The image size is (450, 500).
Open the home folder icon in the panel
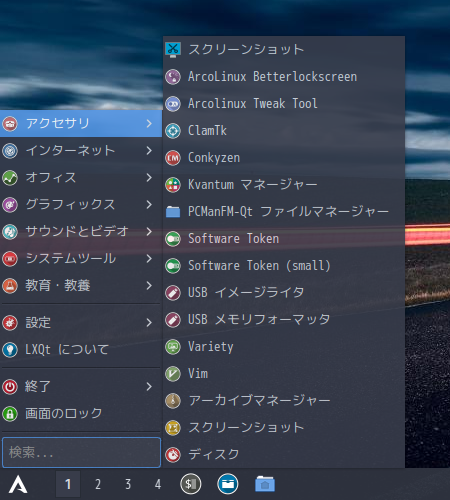tap(265, 484)
